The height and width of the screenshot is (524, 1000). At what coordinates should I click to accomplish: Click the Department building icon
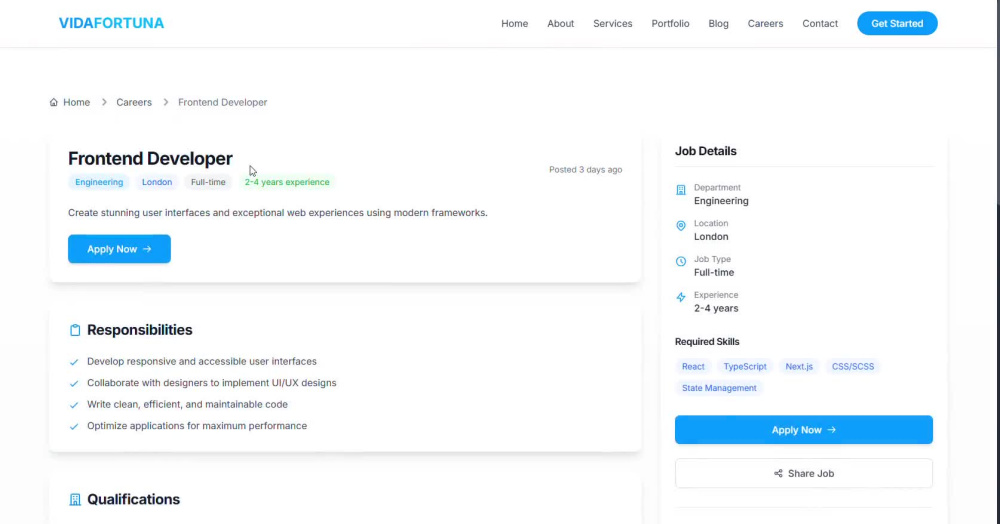(680, 190)
